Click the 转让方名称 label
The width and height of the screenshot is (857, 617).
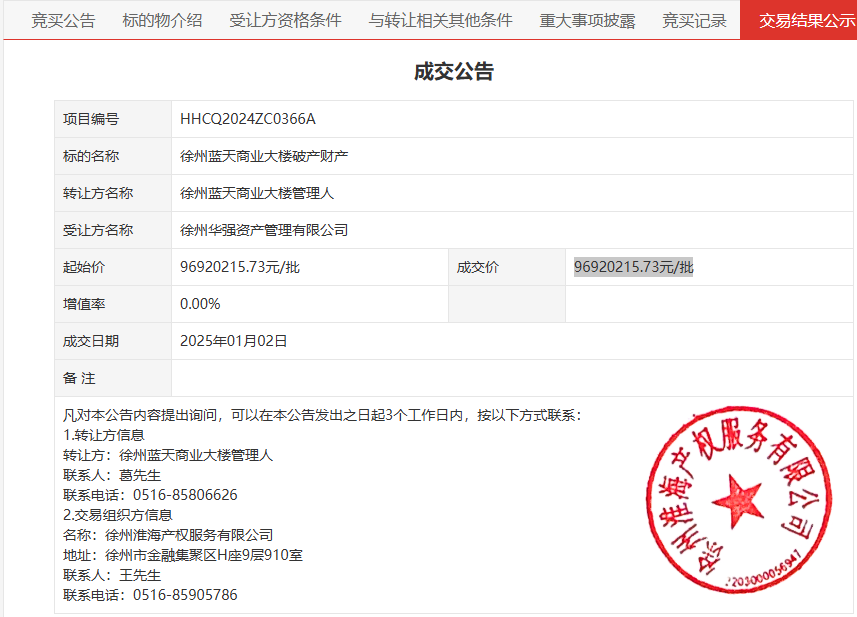click(x=98, y=193)
